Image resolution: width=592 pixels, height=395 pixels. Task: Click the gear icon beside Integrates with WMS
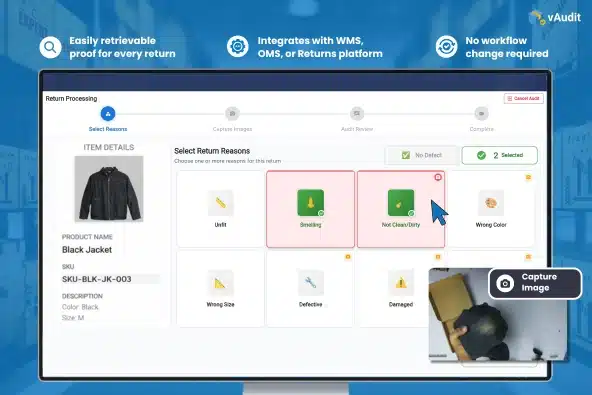237,46
